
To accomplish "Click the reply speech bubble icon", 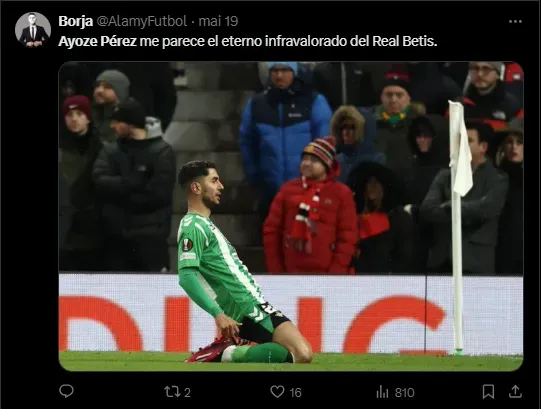I will point(66,391).
